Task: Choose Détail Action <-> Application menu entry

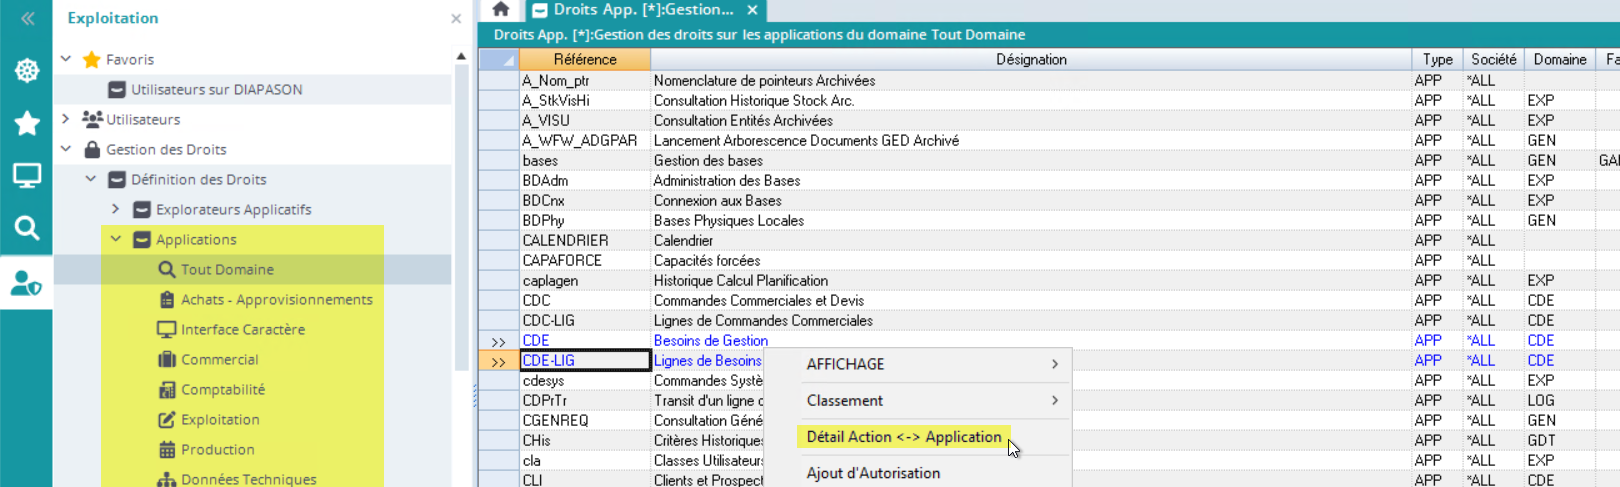Action: coord(903,437)
